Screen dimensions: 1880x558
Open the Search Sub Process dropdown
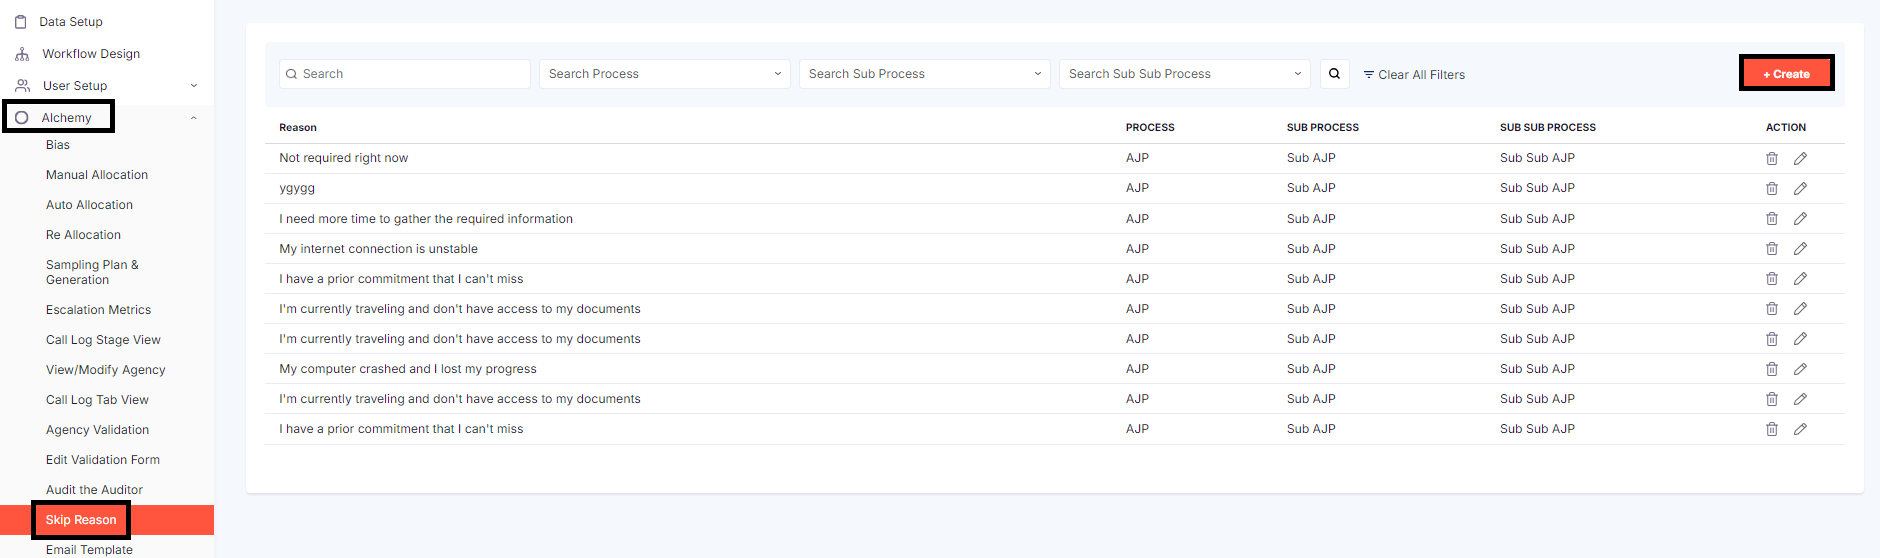tap(924, 74)
